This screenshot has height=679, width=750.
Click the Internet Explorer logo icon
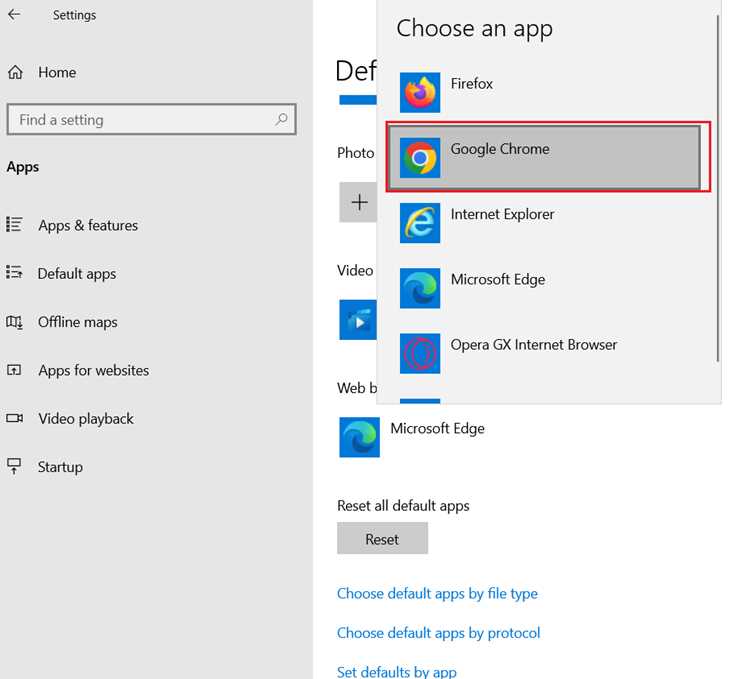[420, 223]
